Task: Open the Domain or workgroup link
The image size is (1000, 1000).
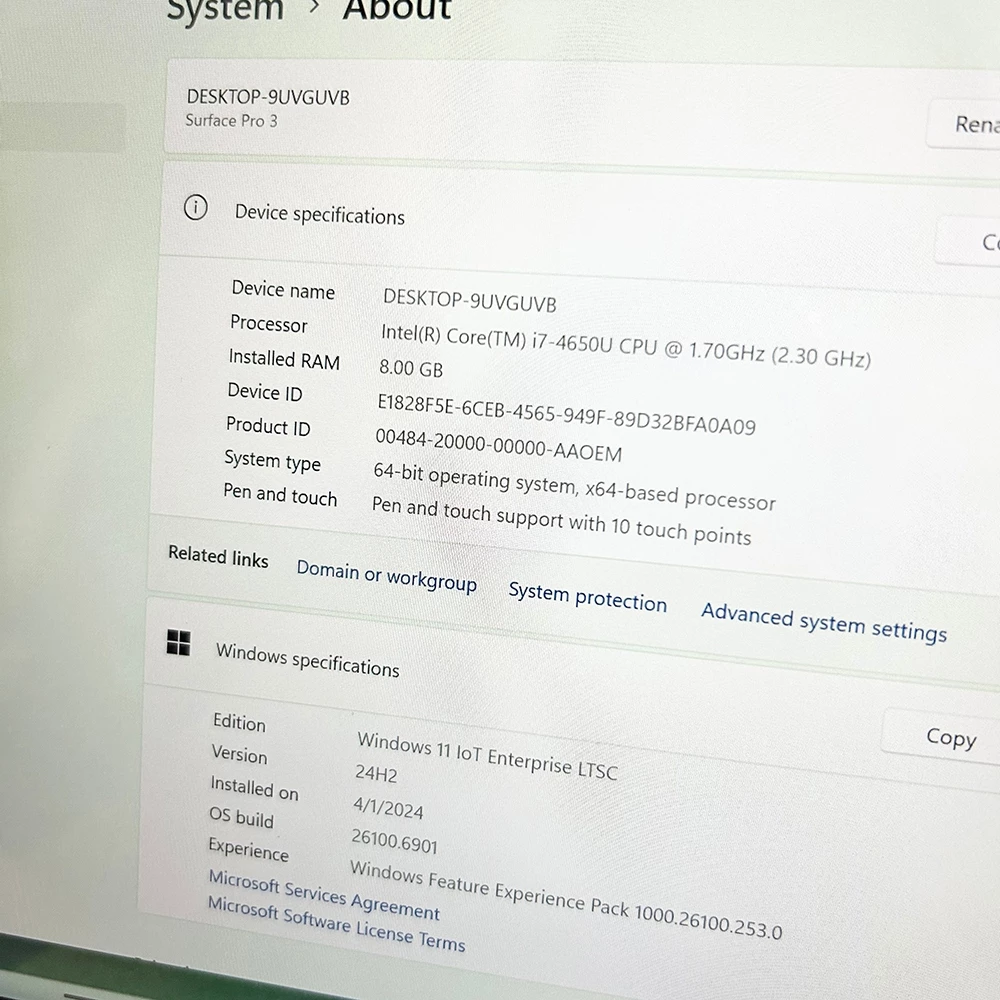Action: click(x=386, y=575)
